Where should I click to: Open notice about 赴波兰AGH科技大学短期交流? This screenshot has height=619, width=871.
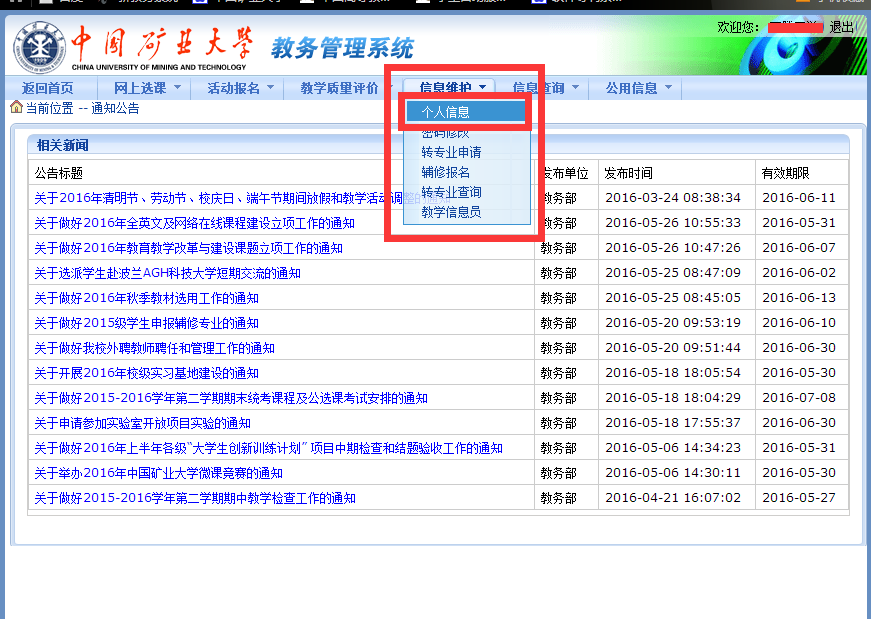point(167,273)
